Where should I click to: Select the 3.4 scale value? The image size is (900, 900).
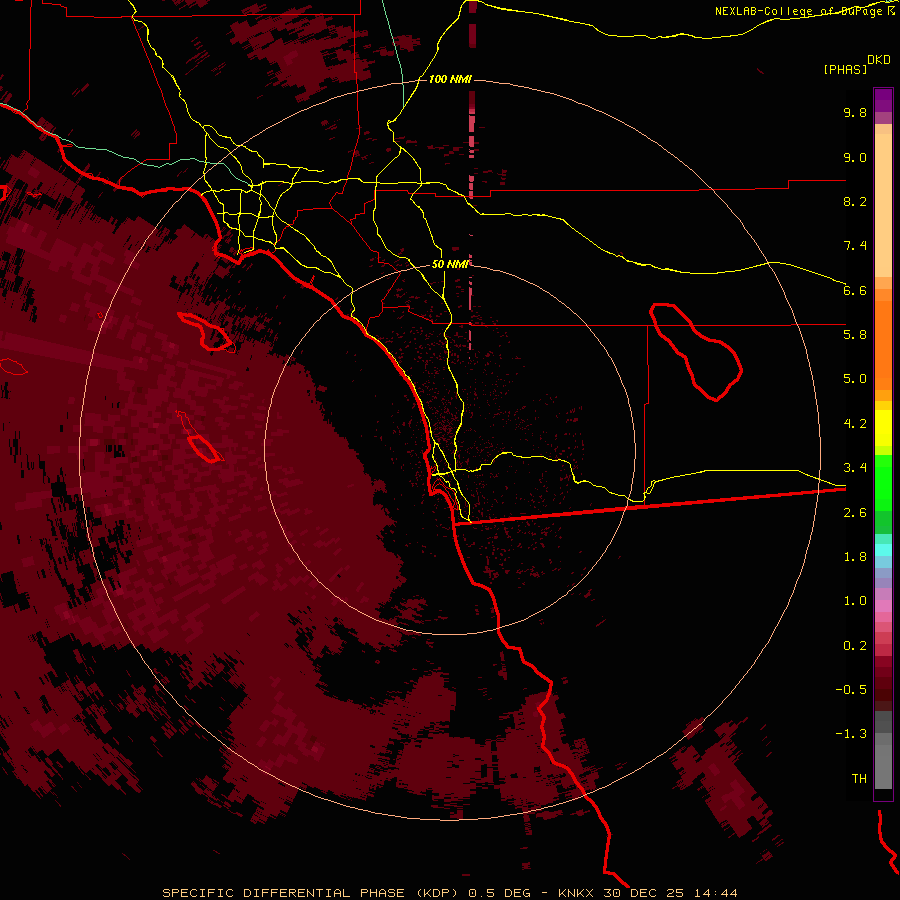point(855,468)
